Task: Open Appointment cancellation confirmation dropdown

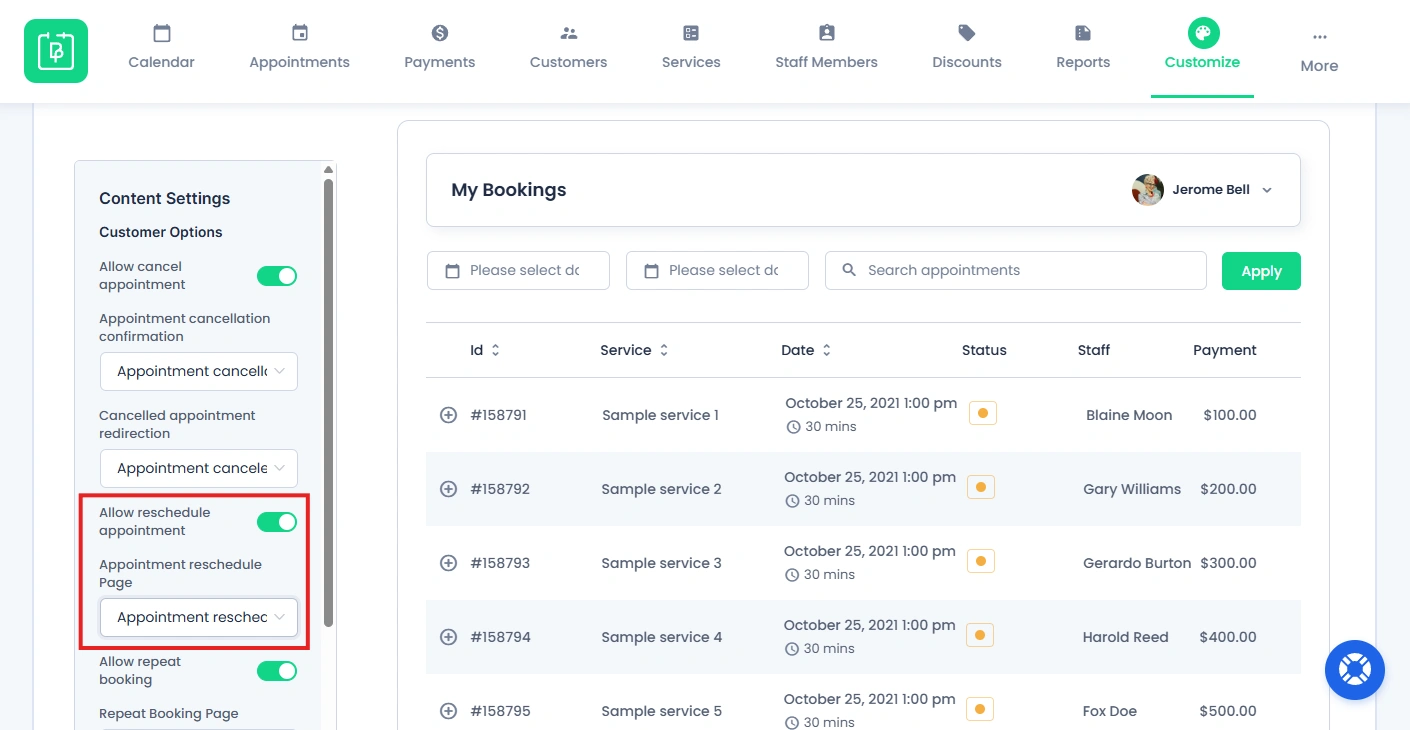Action: point(199,371)
